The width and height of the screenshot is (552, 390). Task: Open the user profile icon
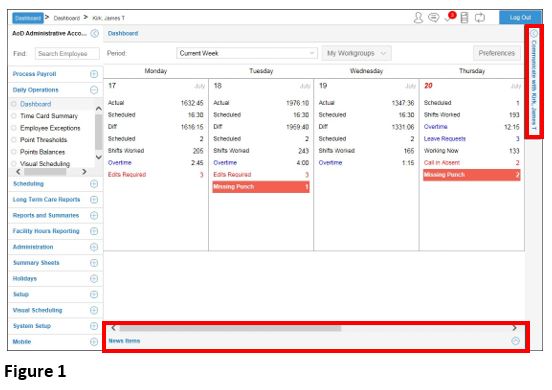tap(418, 17)
